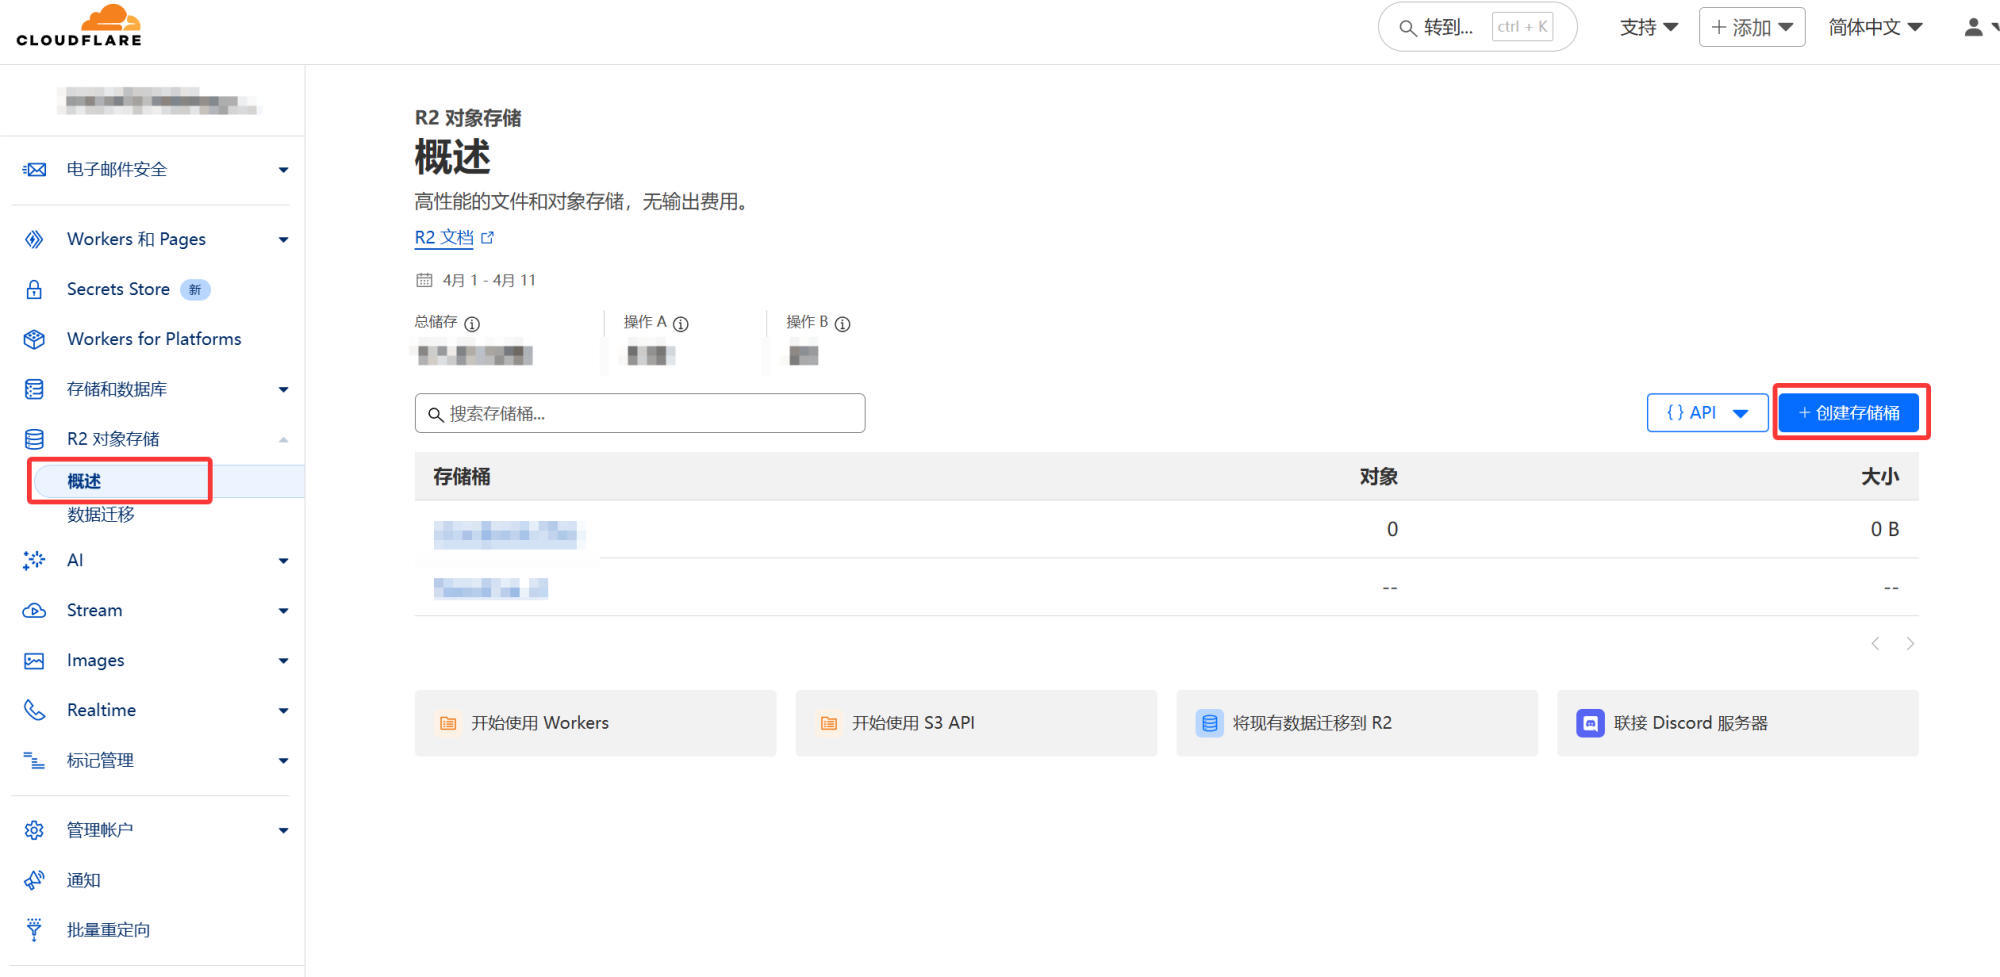Expand the 管理帐户 submenu arrow
The image size is (2000, 977).
click(284, 831)
